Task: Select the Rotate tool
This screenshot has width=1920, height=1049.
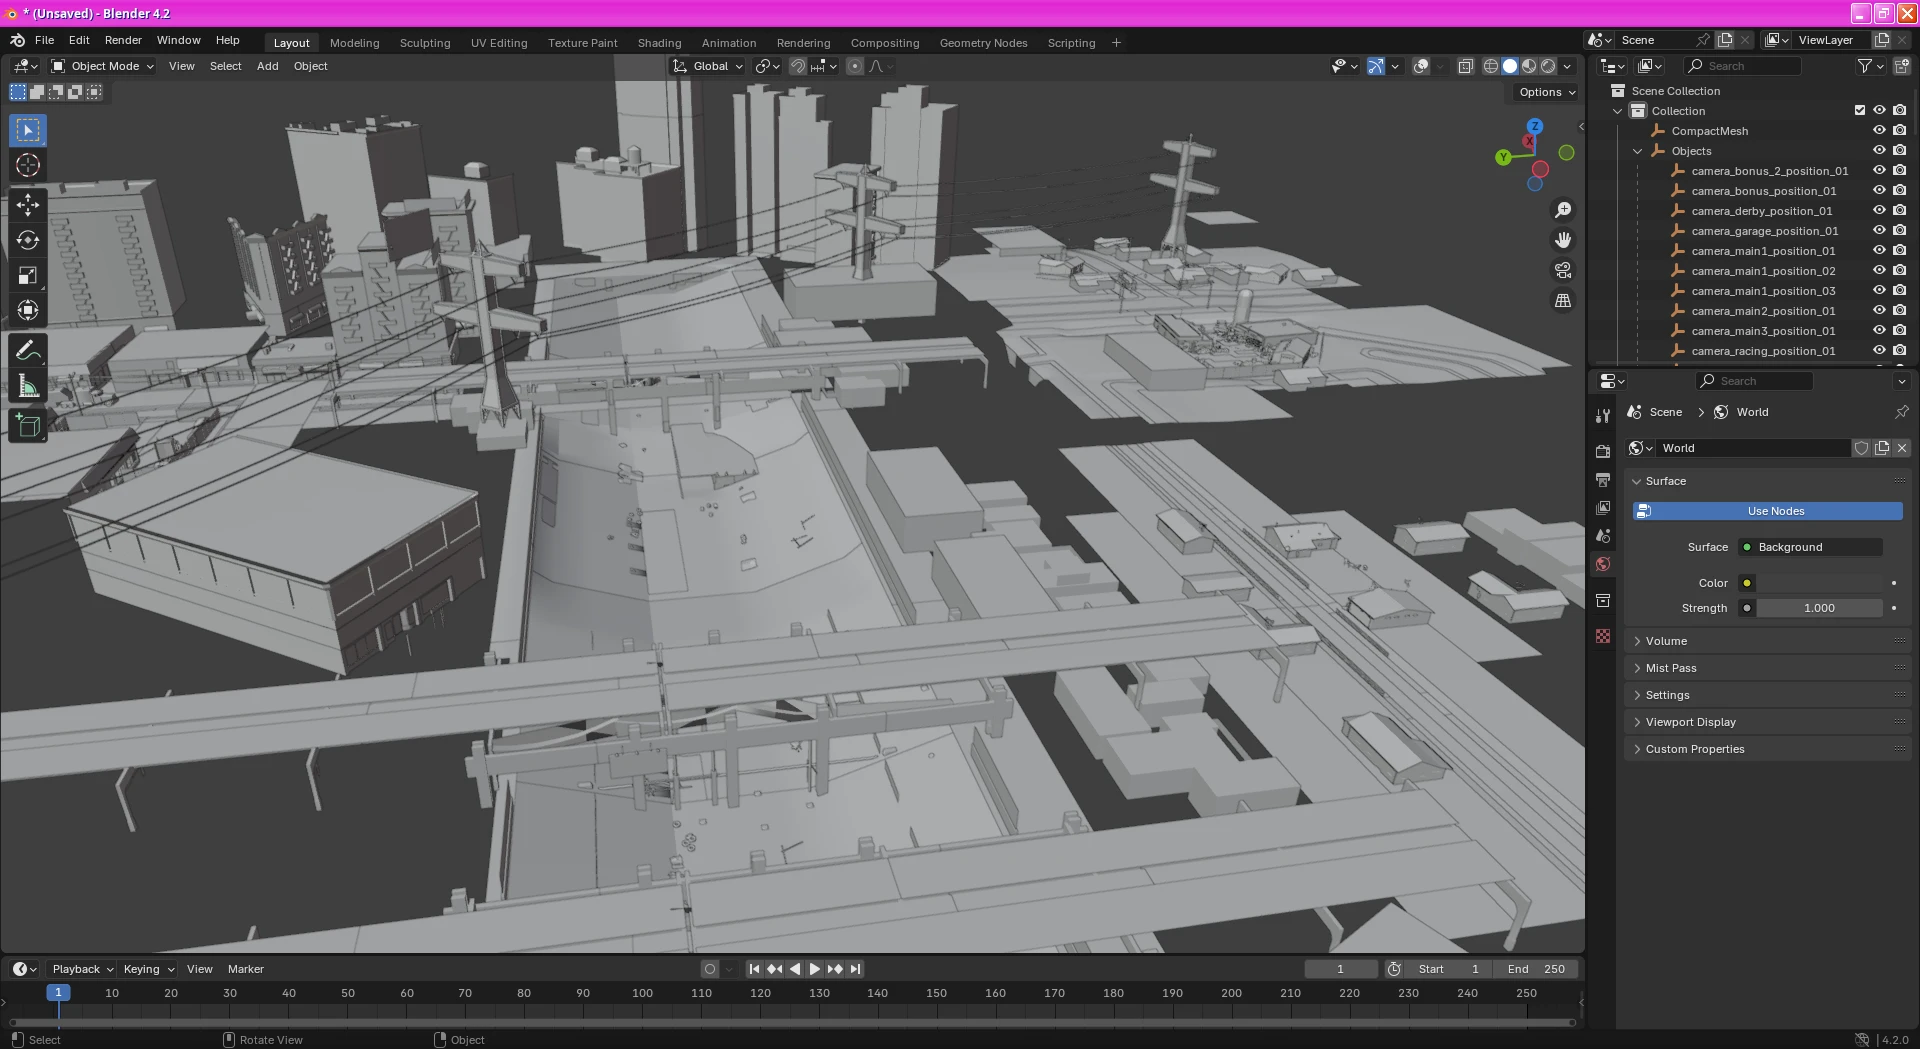Action: (x=28, y=240)
